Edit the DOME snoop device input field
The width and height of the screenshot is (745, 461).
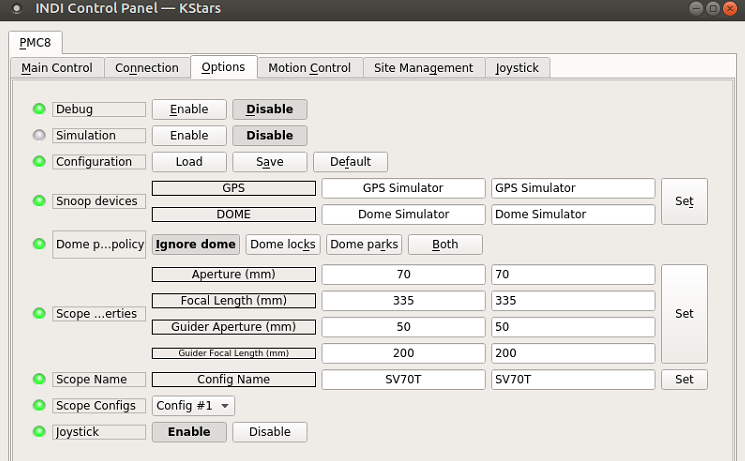(x=573, y=214)
